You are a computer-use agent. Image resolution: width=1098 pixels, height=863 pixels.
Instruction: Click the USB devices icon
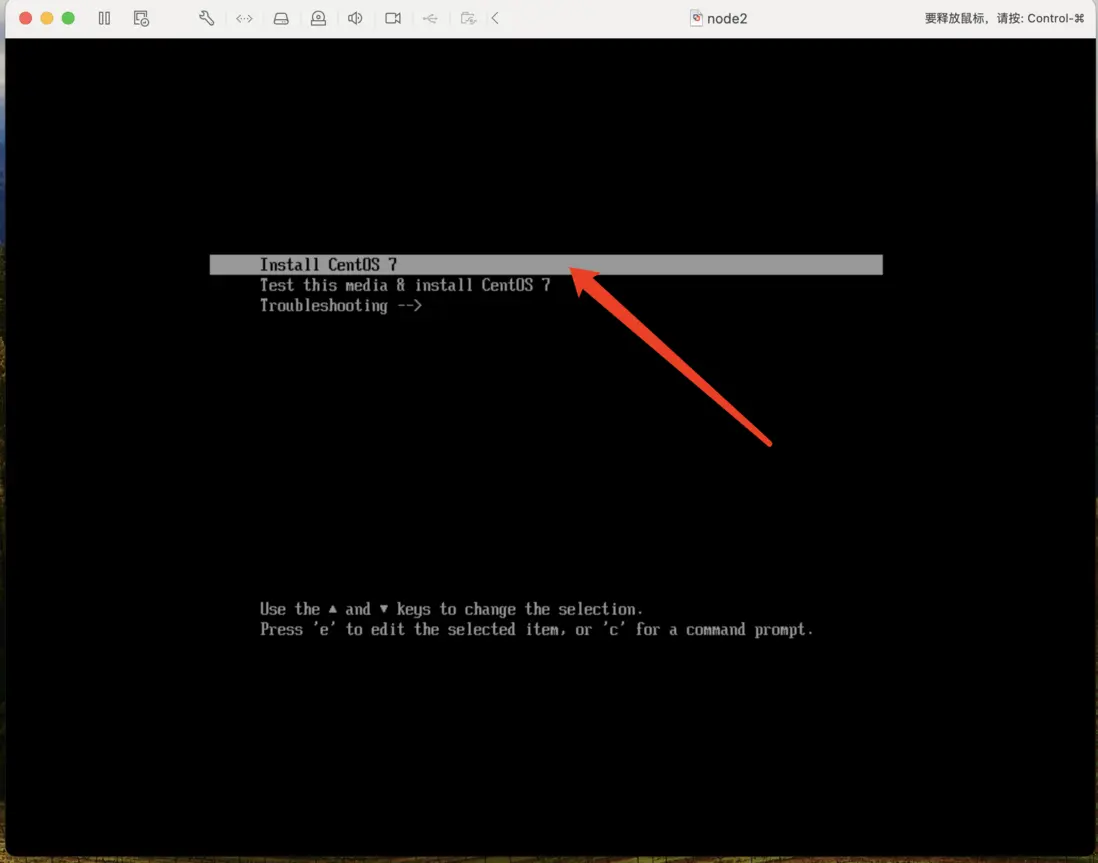(x=430, y=18)
